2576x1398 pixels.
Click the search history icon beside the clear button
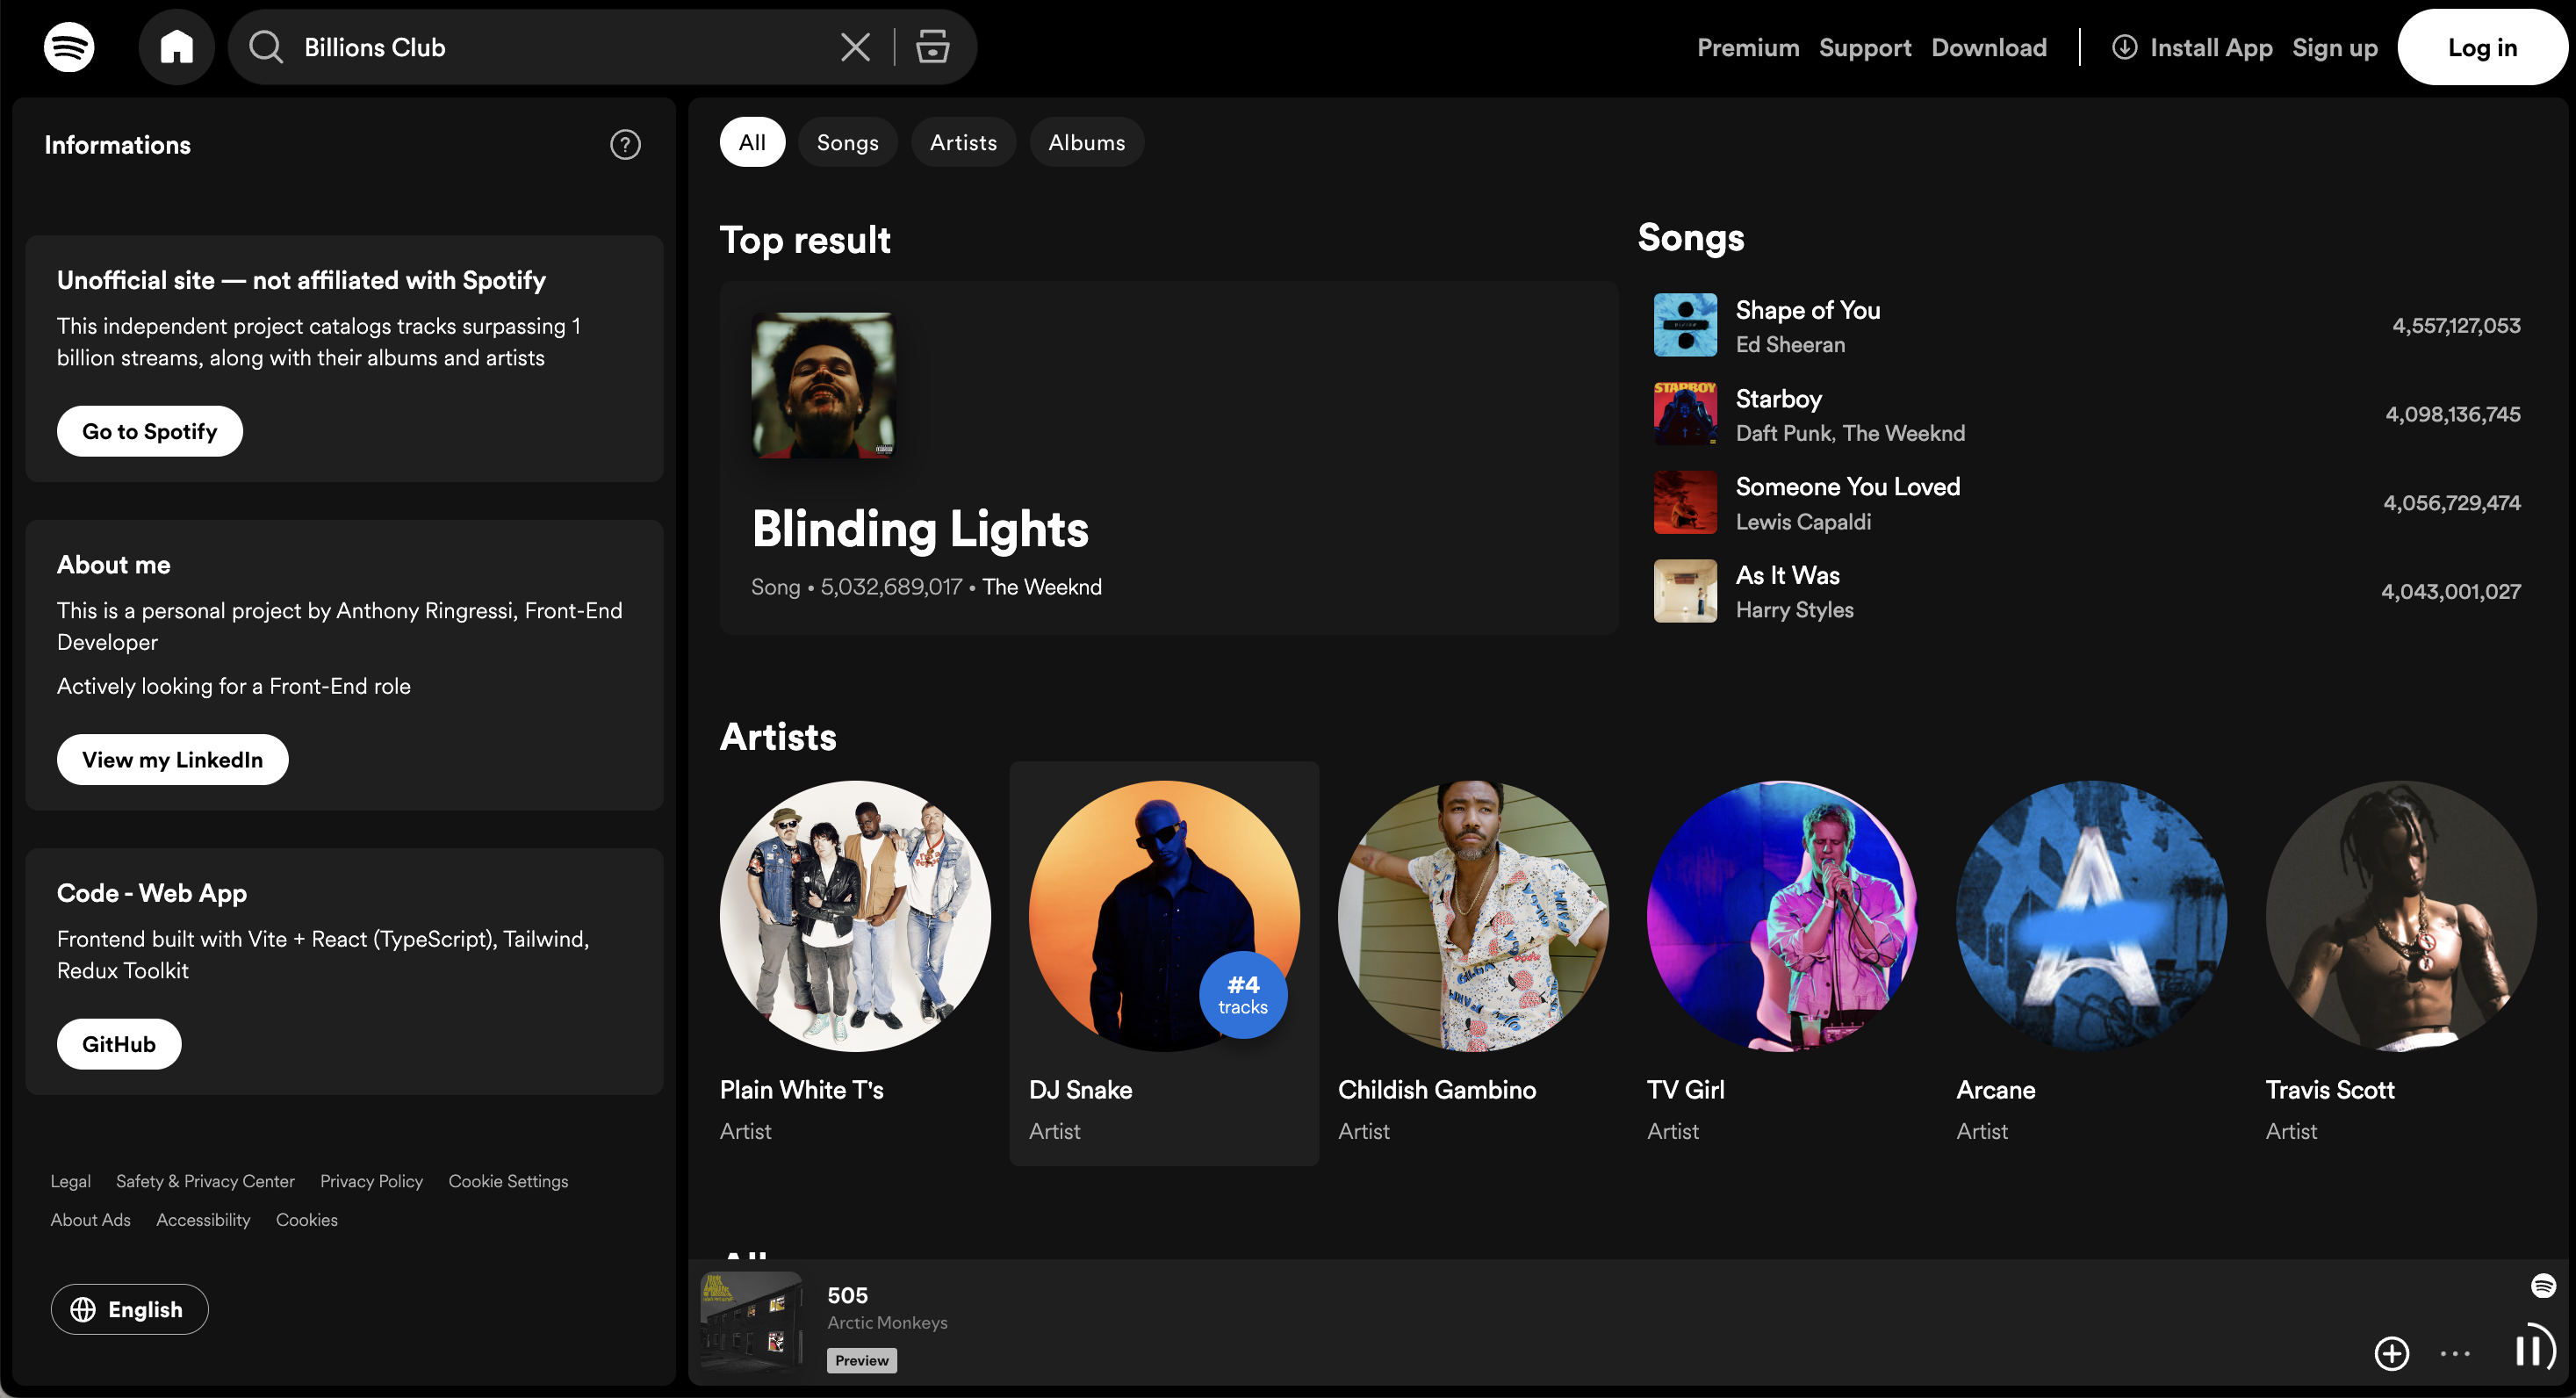[x=932, y=46]
